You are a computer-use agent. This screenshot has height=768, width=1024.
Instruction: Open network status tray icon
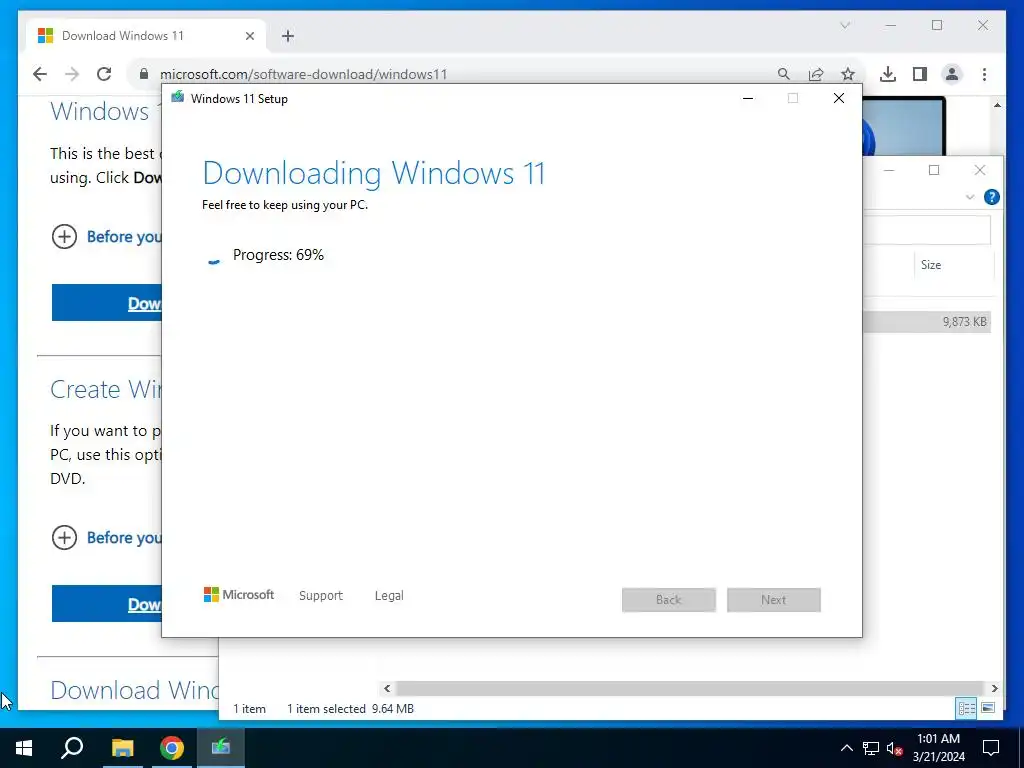(871, 748)
